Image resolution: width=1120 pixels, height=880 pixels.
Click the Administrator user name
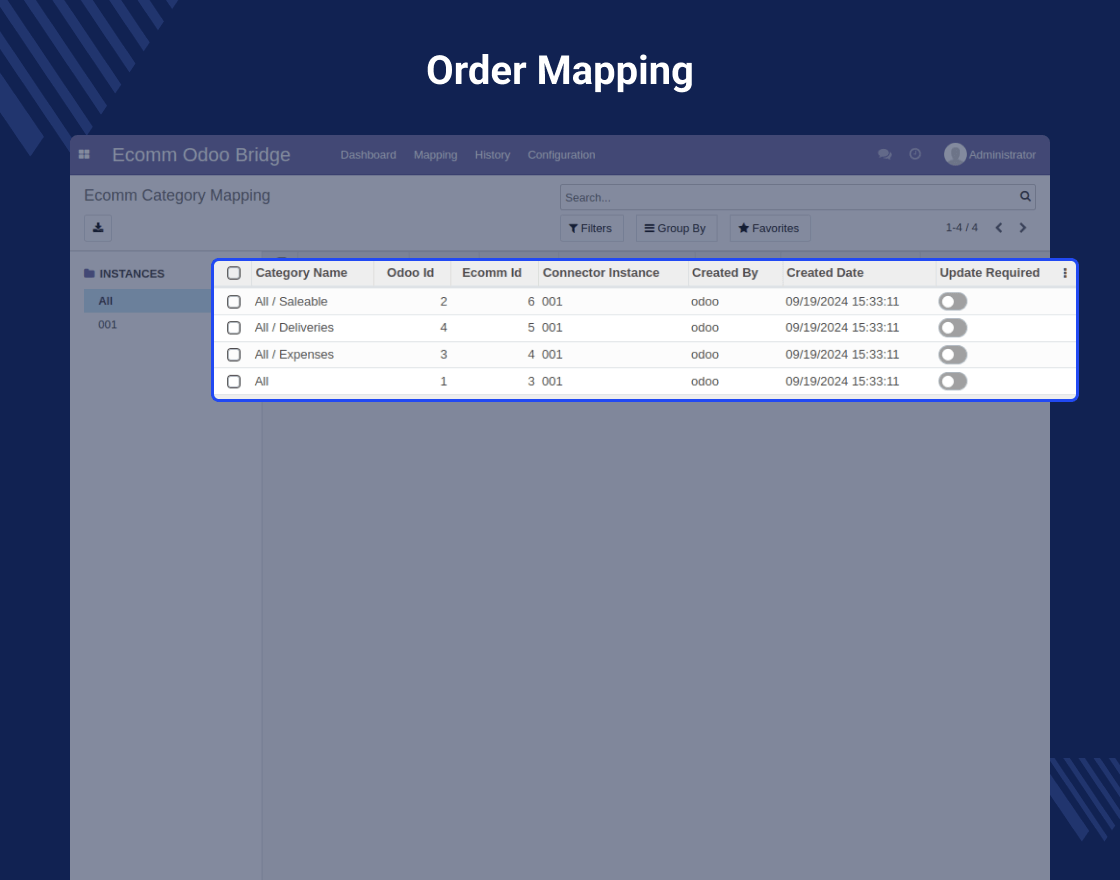point(1002,155)
